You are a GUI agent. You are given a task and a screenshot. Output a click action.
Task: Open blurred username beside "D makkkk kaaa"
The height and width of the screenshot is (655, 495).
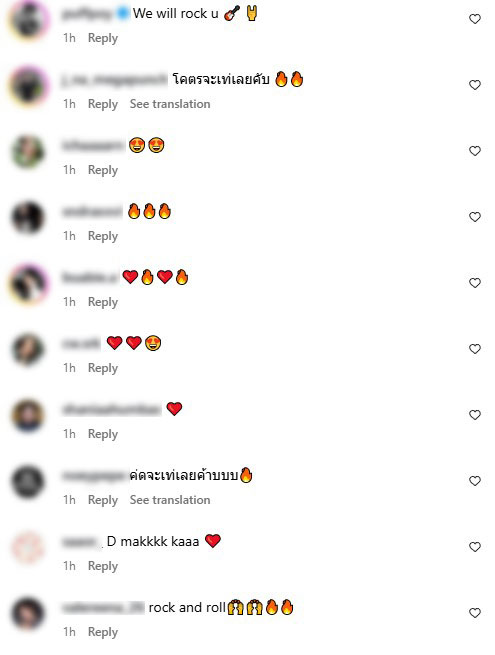pyautogui.click(x=82, y=542)
